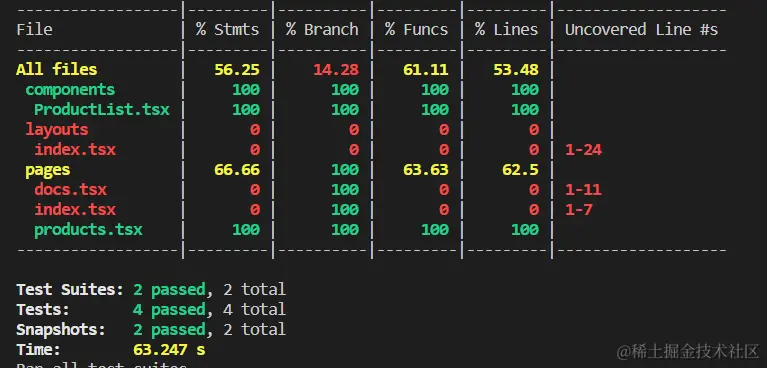767x368 pixels.
Task: Click the 62.5 lines value for pages
Action: pos(520,170)
